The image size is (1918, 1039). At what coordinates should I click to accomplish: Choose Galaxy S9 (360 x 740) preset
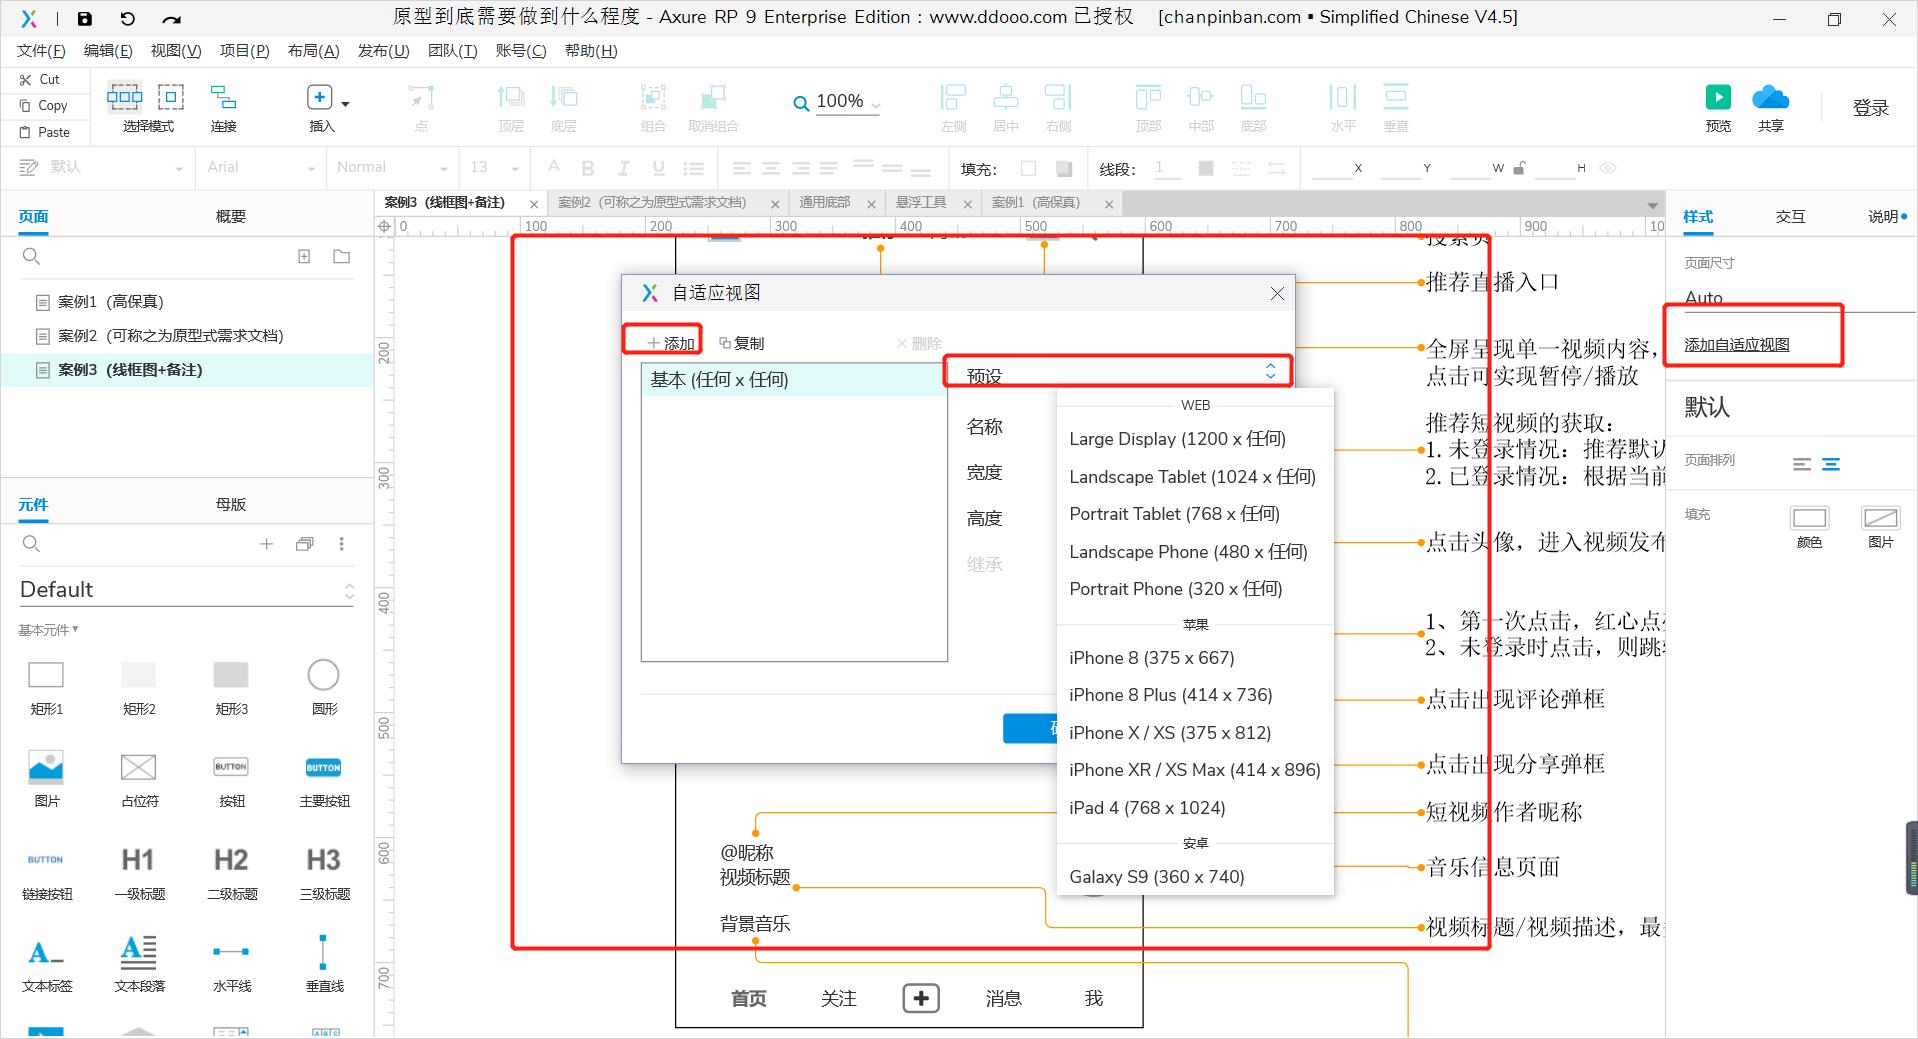[1156, 877]
